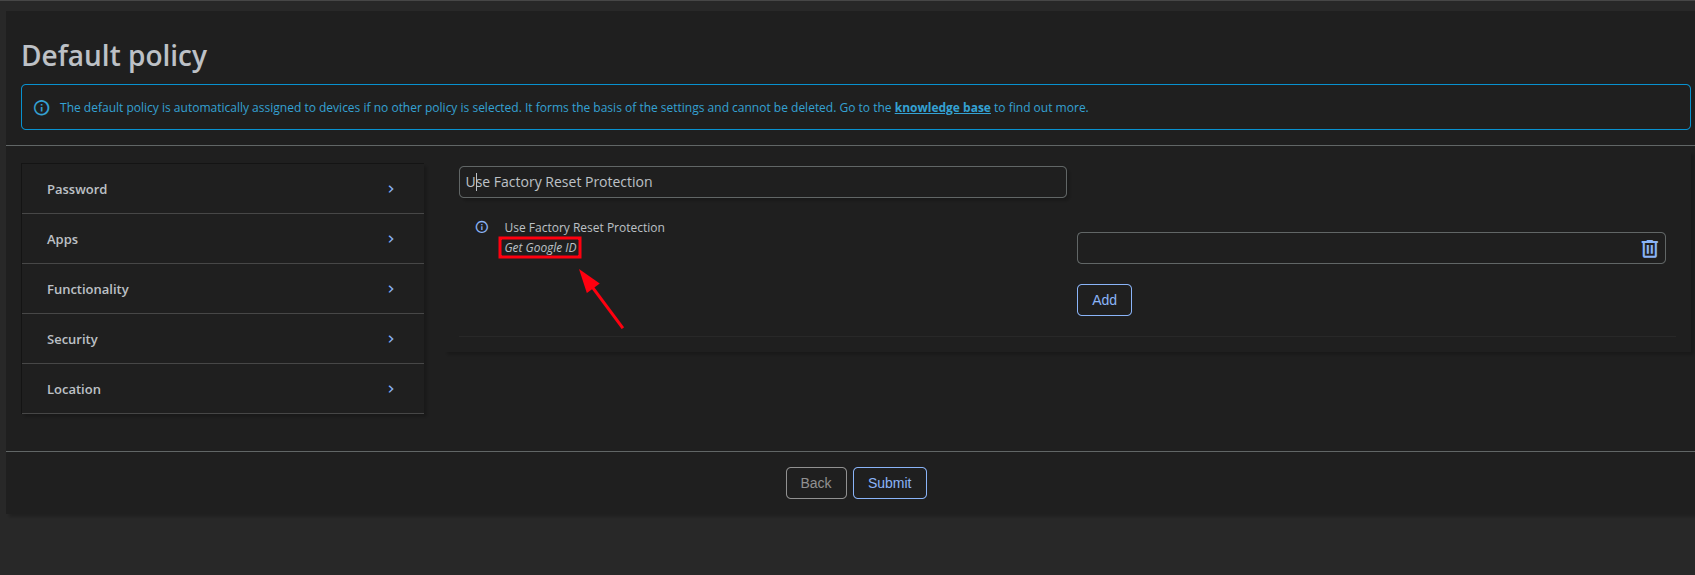This screenshot has height=575, width=1695.
Task: Delete the Google ID entry with trash icon
Action: point(1649,249)
